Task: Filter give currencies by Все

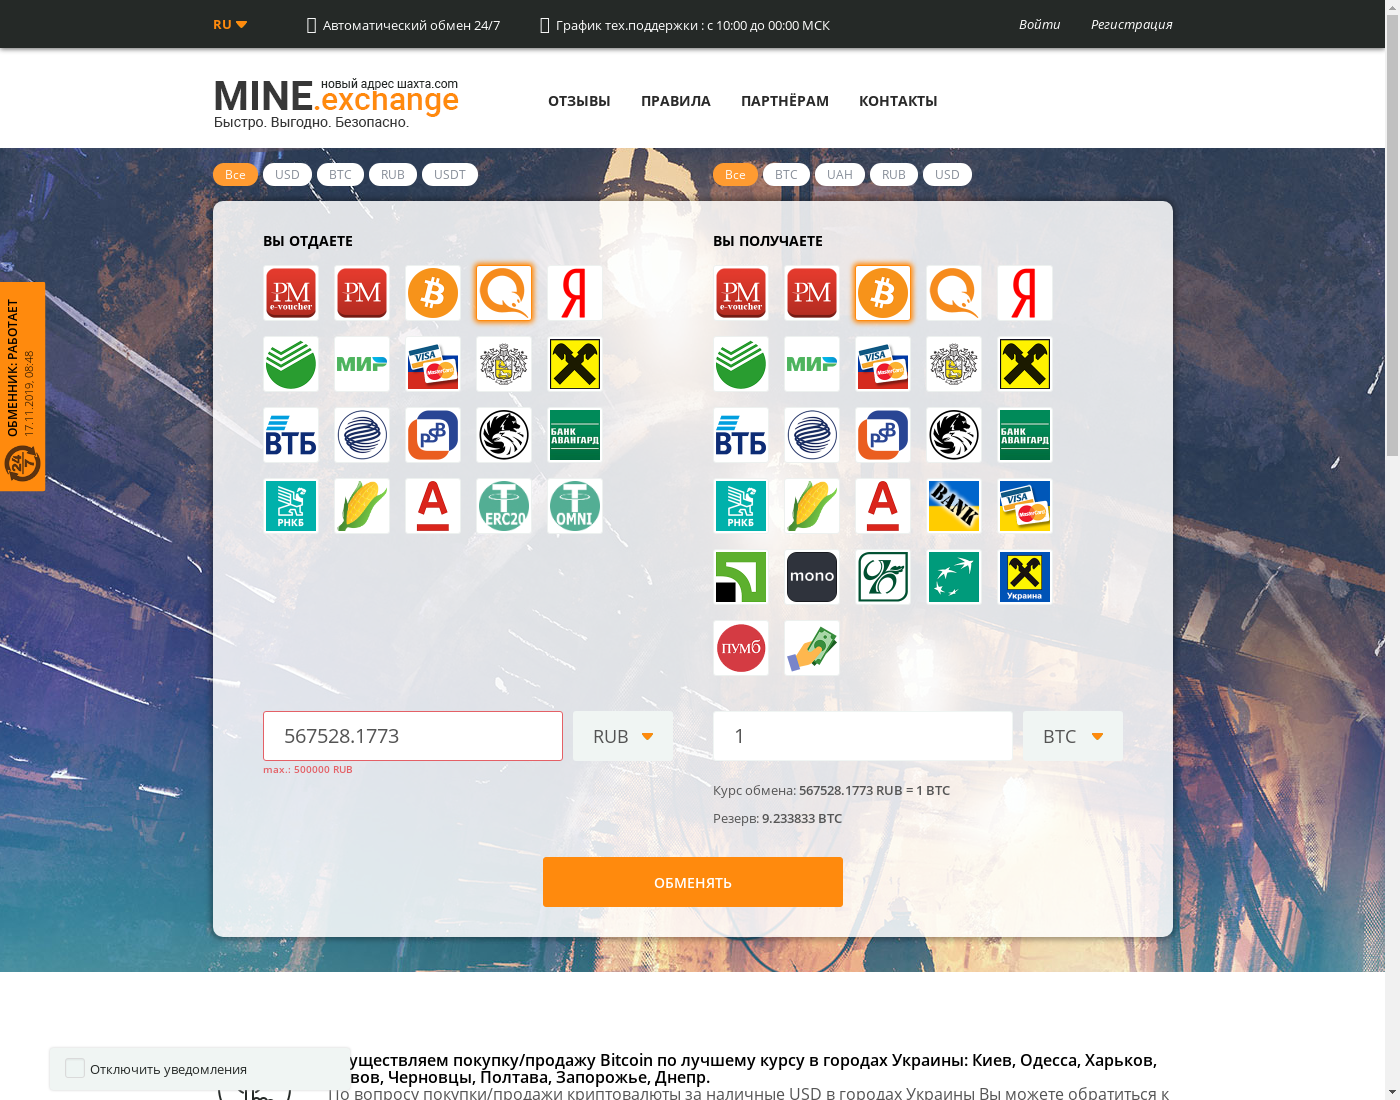Action: pos(235,174)
